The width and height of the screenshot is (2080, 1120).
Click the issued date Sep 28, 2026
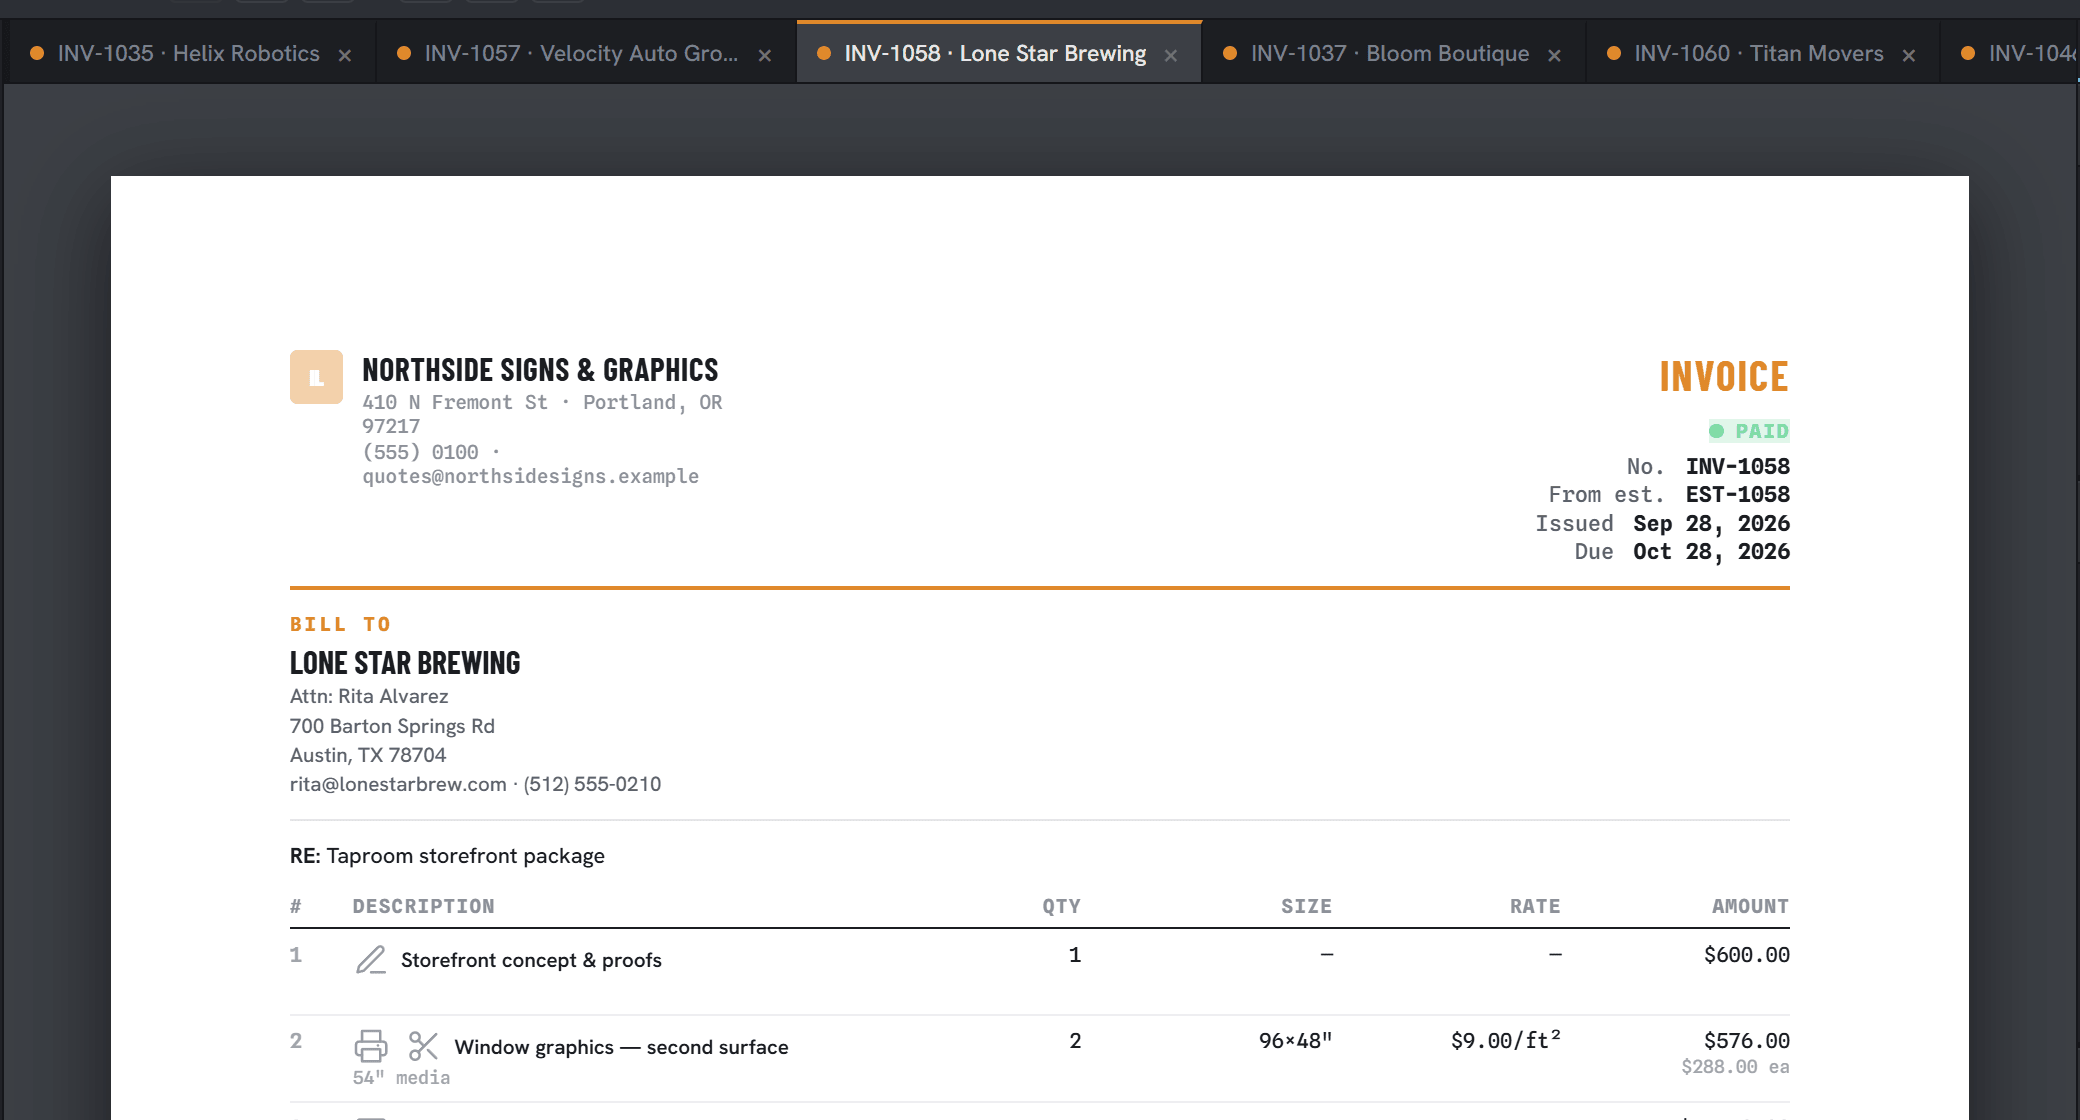1711,523
